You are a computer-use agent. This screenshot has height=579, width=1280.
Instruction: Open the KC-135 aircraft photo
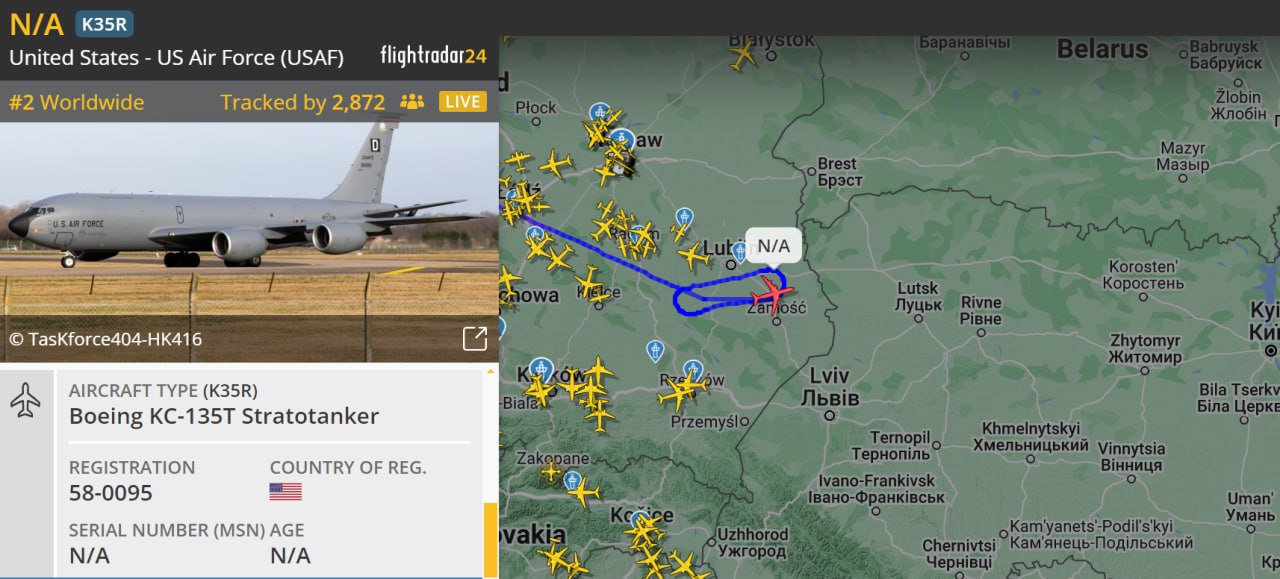click(249, 242)
